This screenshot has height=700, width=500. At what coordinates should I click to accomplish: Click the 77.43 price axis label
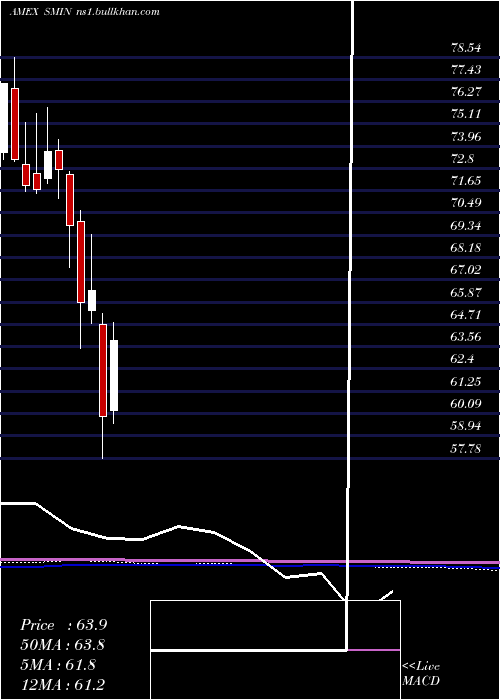click(x=466, y=70)
